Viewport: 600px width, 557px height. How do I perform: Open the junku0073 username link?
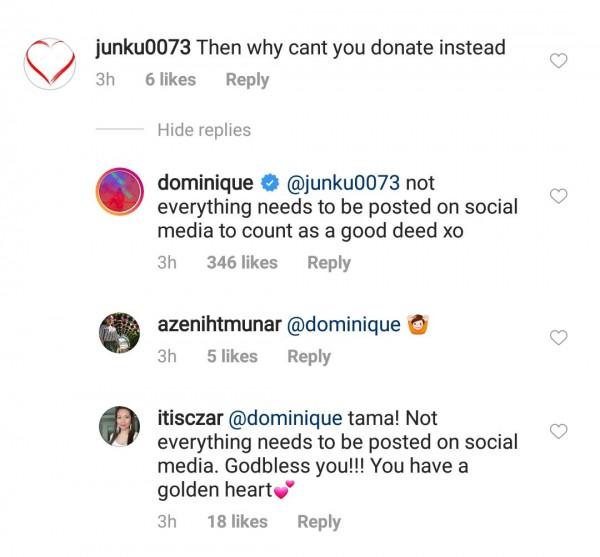tap(139, 46)
